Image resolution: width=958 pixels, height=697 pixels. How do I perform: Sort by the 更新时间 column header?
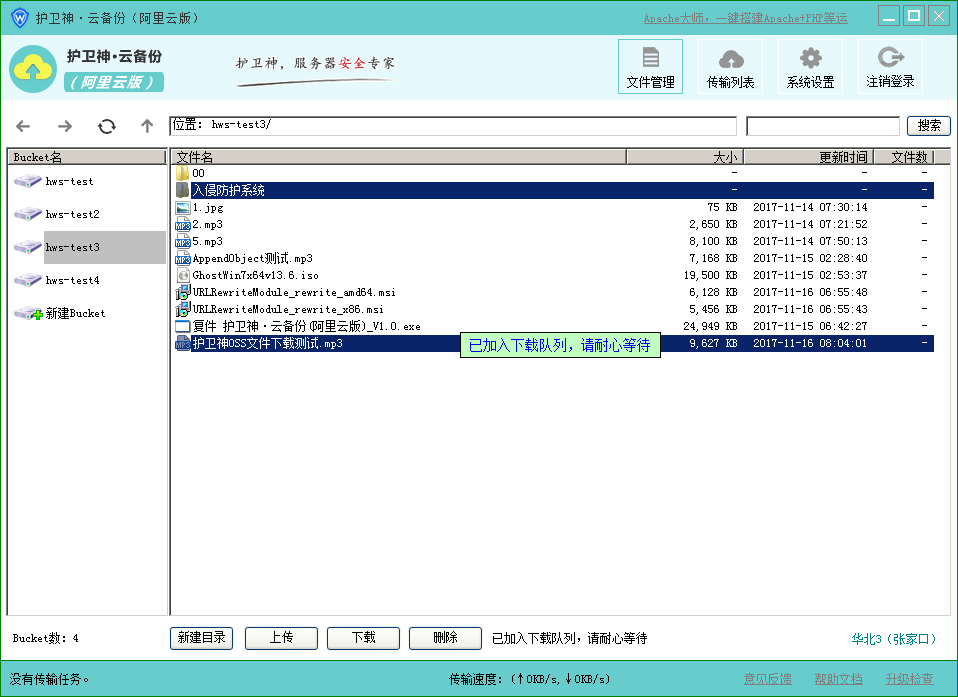coord(809,157)
